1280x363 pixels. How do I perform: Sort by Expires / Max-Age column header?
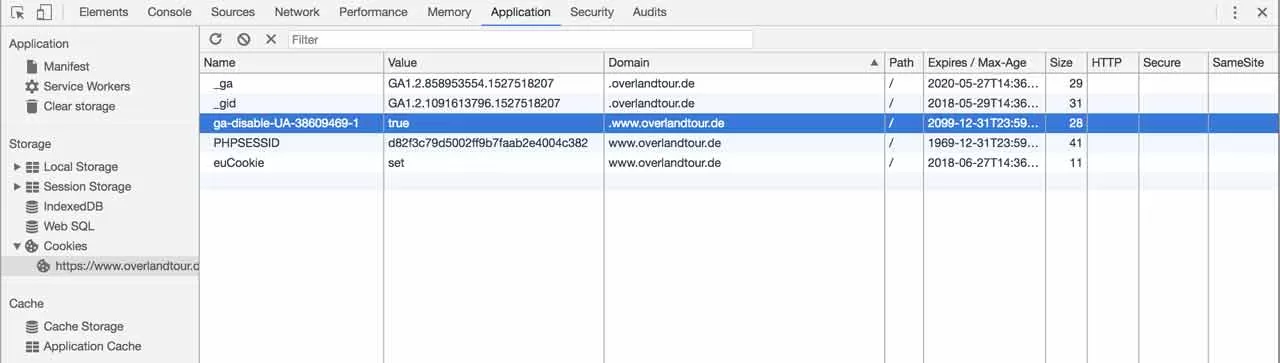[x=984, y=62]
